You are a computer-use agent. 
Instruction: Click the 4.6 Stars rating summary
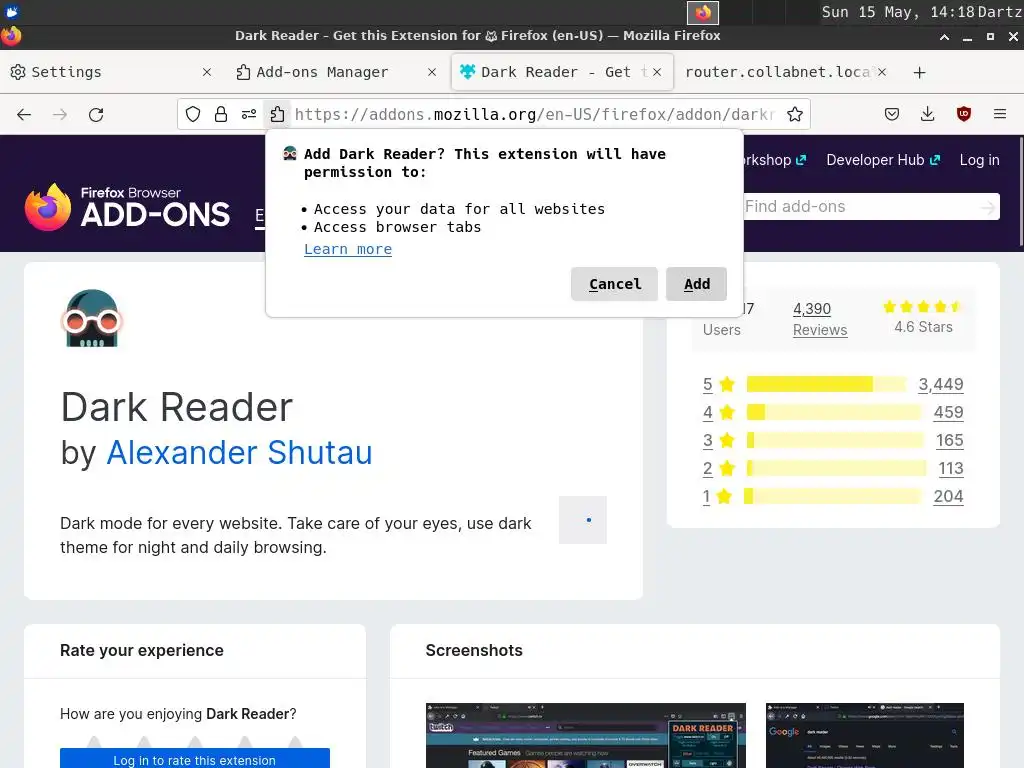coord(923,318)
